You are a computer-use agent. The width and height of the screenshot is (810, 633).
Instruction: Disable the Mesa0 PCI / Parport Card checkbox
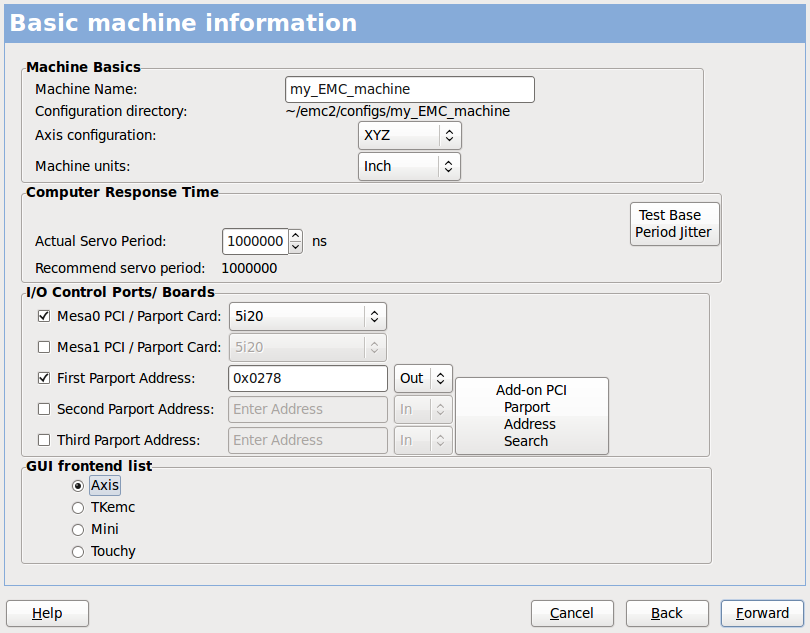[43, 315]
